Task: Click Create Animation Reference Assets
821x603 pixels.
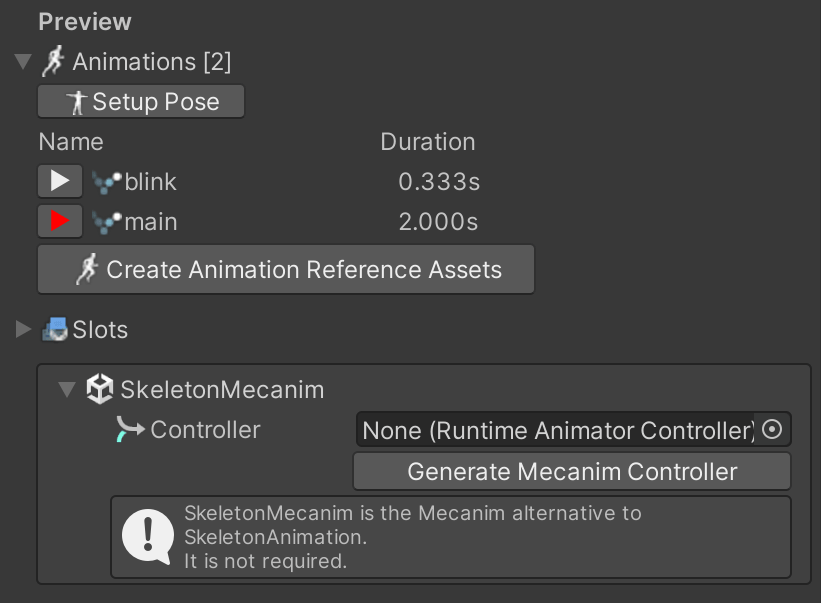Action: coord(286,269)
